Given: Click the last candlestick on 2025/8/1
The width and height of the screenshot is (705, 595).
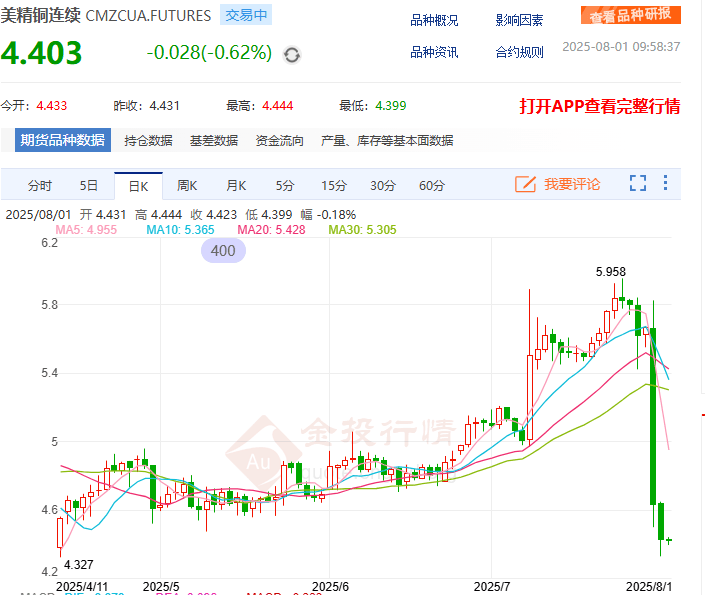Looking at the screenshot, I should tap(669, 540).
